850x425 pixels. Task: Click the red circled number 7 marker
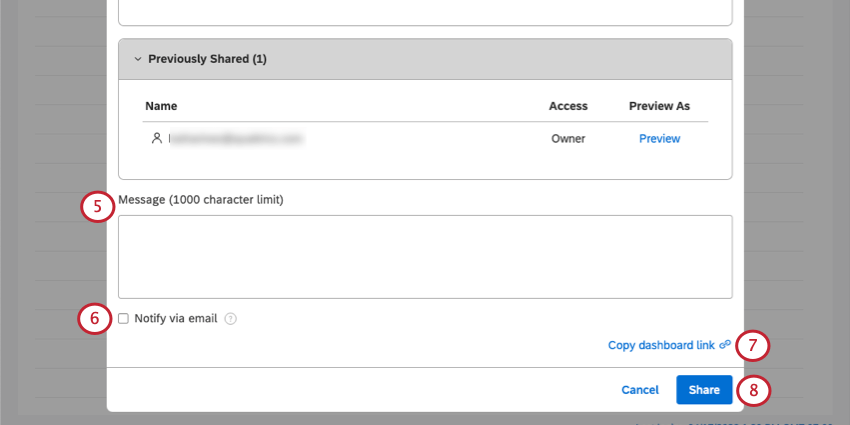tap(753, 346)
